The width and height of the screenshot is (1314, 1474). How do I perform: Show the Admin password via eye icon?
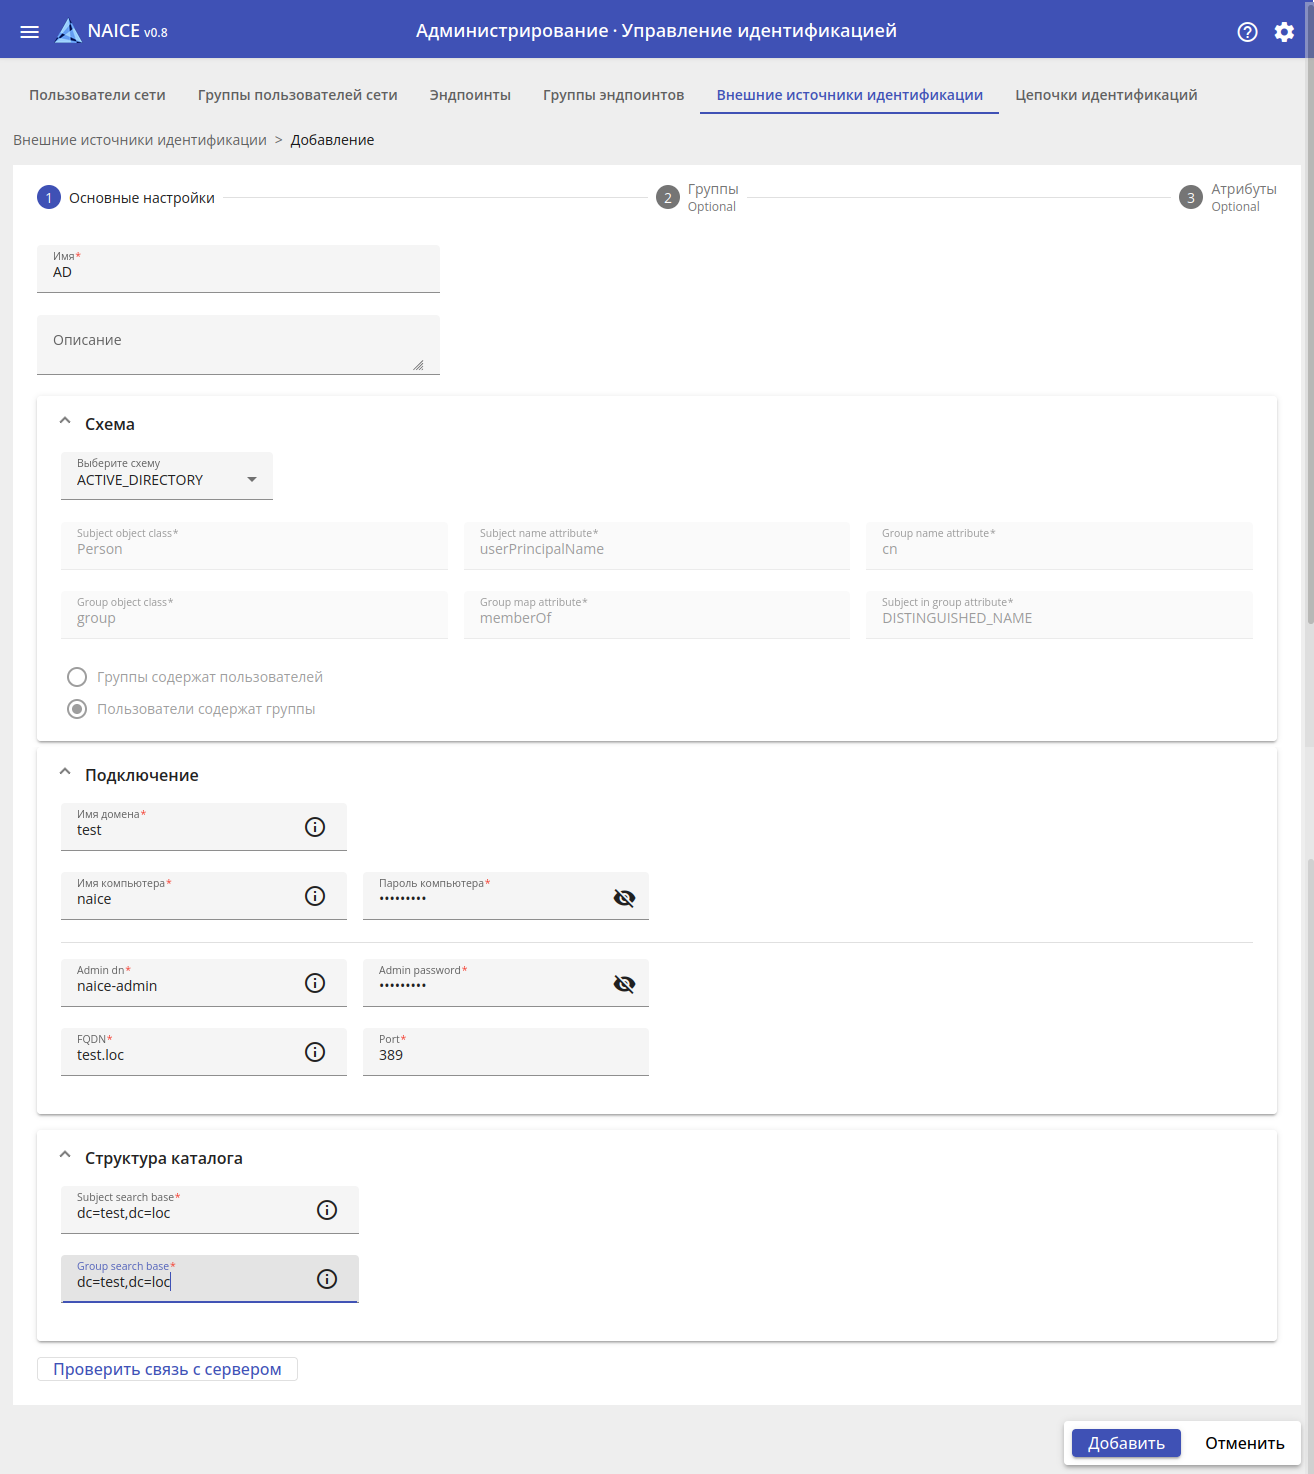[x=624, y=984]
